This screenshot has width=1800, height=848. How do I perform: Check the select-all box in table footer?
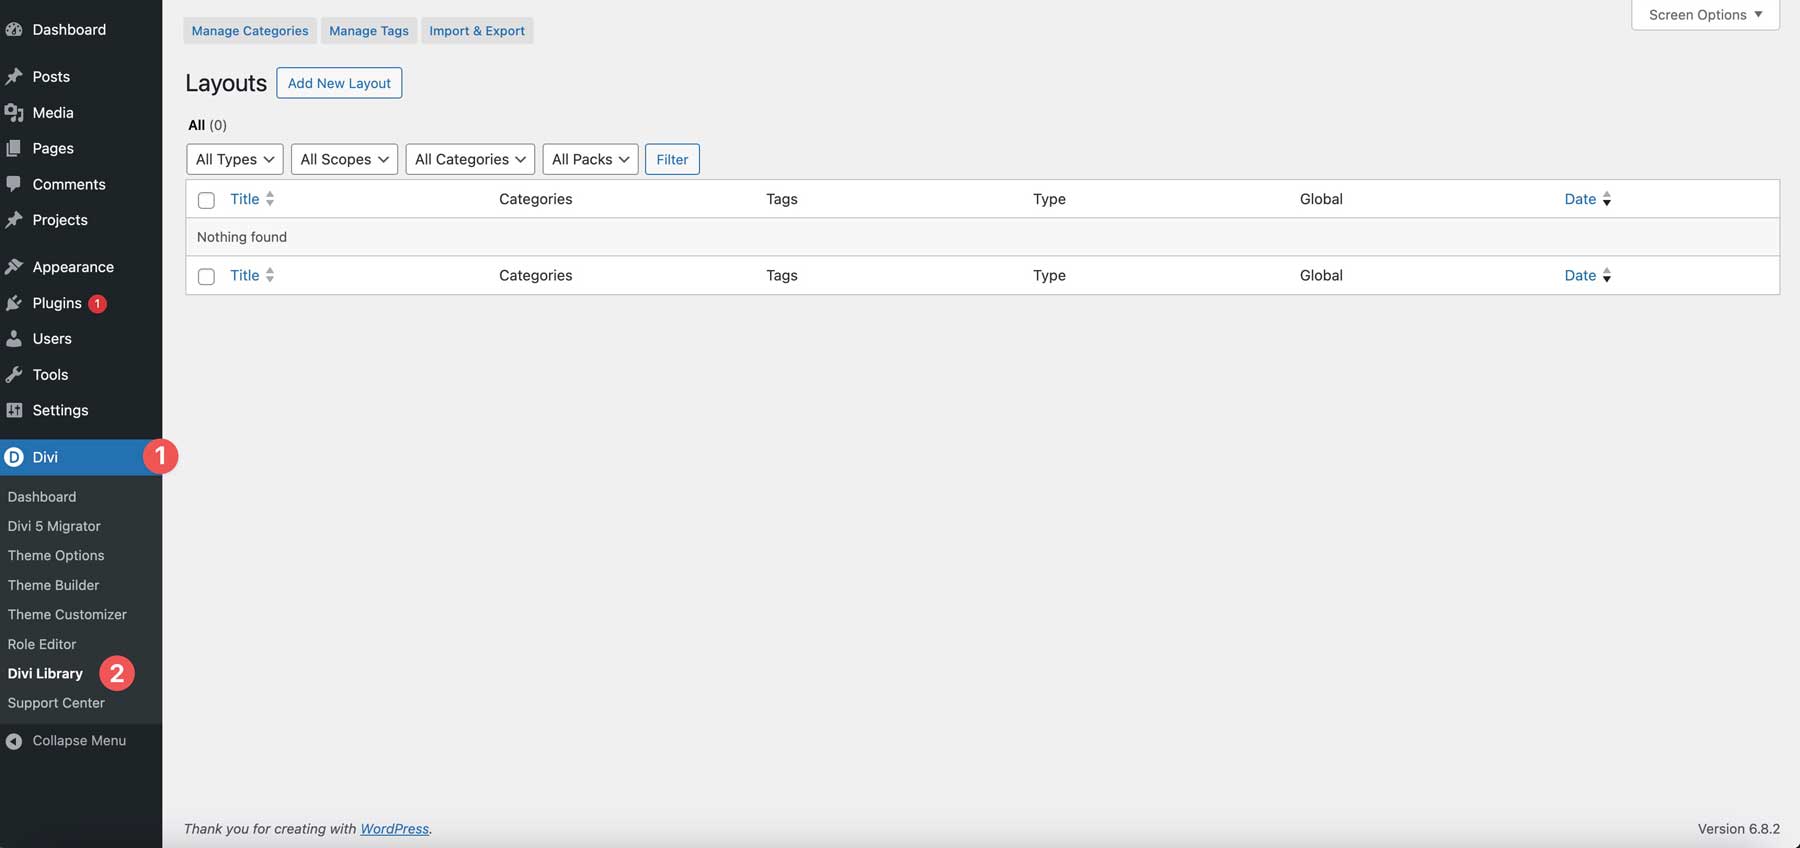click(206, 276)
